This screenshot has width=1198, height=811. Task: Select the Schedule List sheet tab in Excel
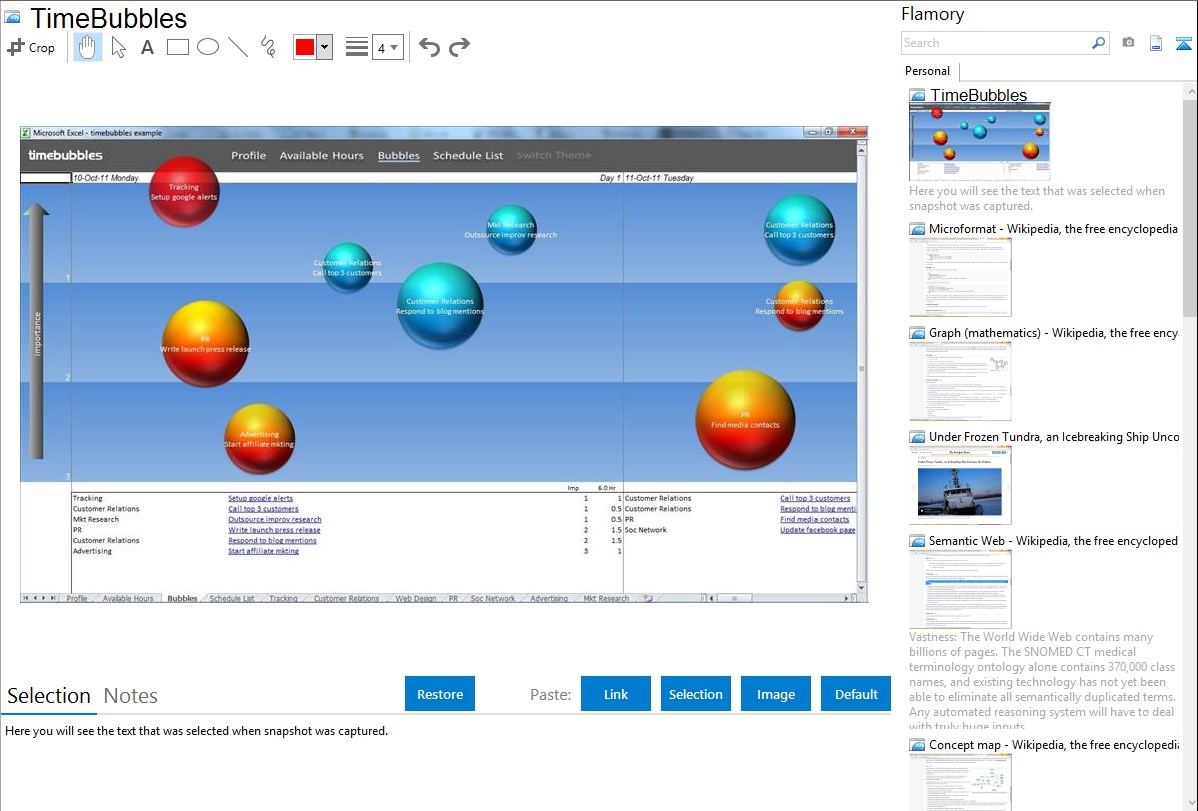coord(232,599)
